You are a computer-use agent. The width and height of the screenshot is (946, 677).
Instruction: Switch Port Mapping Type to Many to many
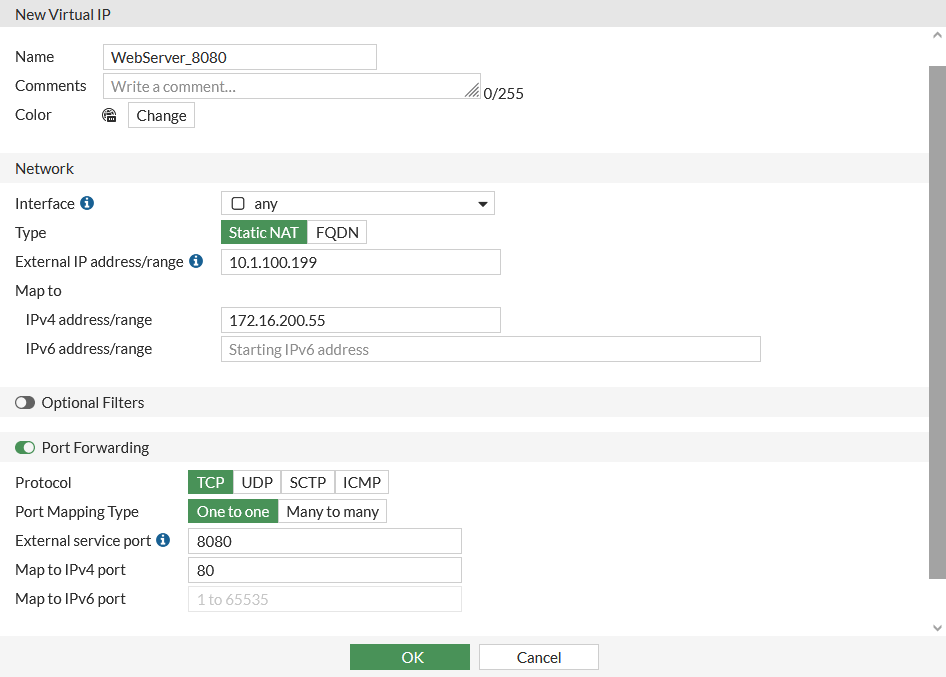click(333, 511)
